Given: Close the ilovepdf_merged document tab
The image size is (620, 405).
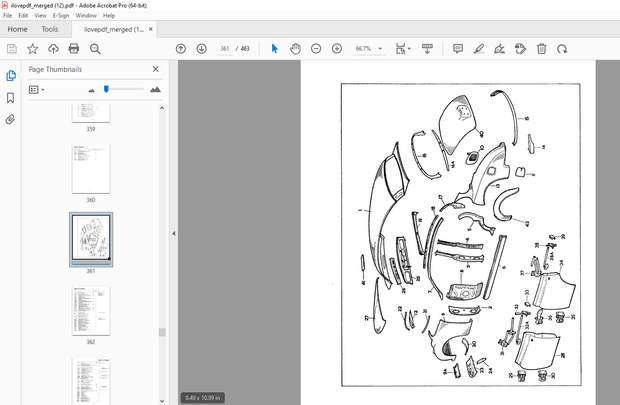Looking at the screenshot, I should (x=151, y=29).
